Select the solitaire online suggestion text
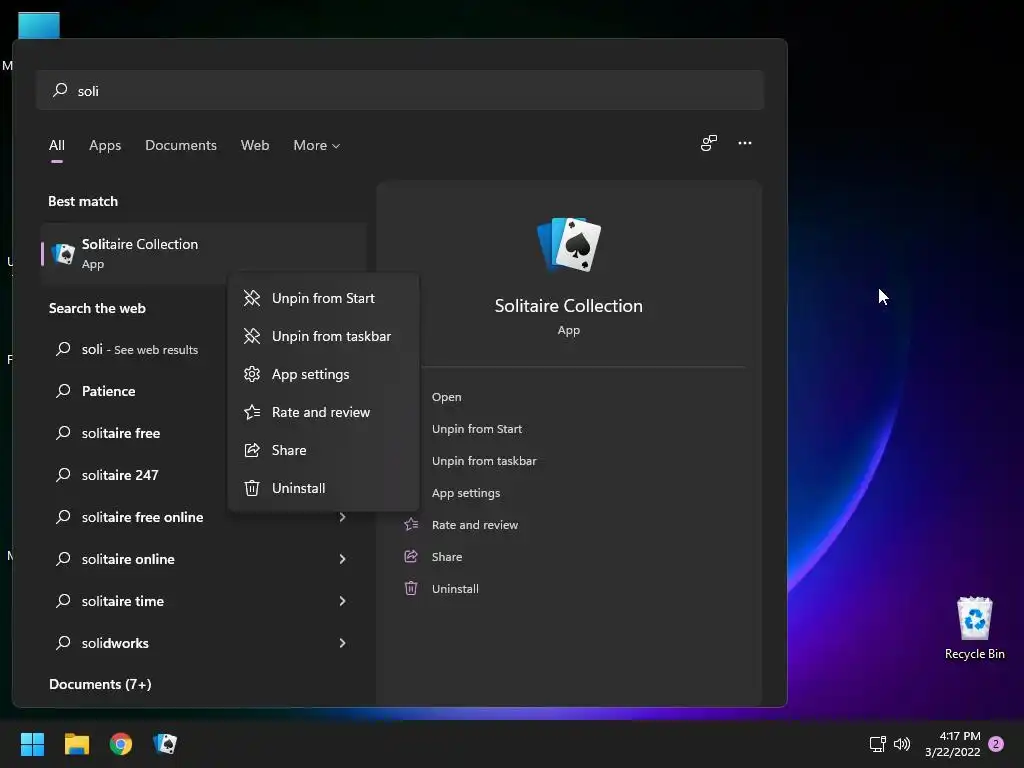The width and height of the screenshot is (1024, 768). point(128,559)
